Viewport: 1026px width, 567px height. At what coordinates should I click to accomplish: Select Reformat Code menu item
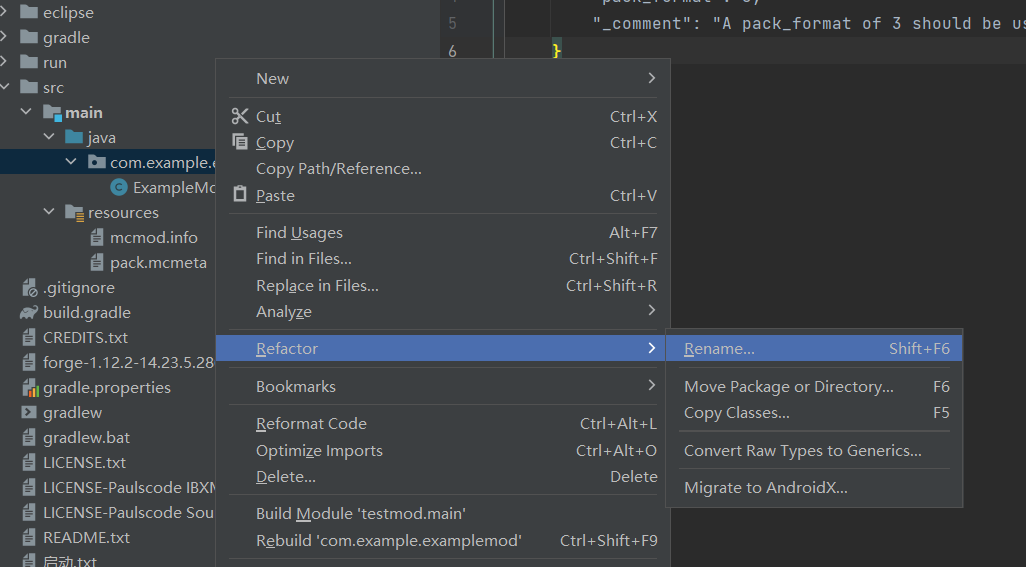click(311, 423)
